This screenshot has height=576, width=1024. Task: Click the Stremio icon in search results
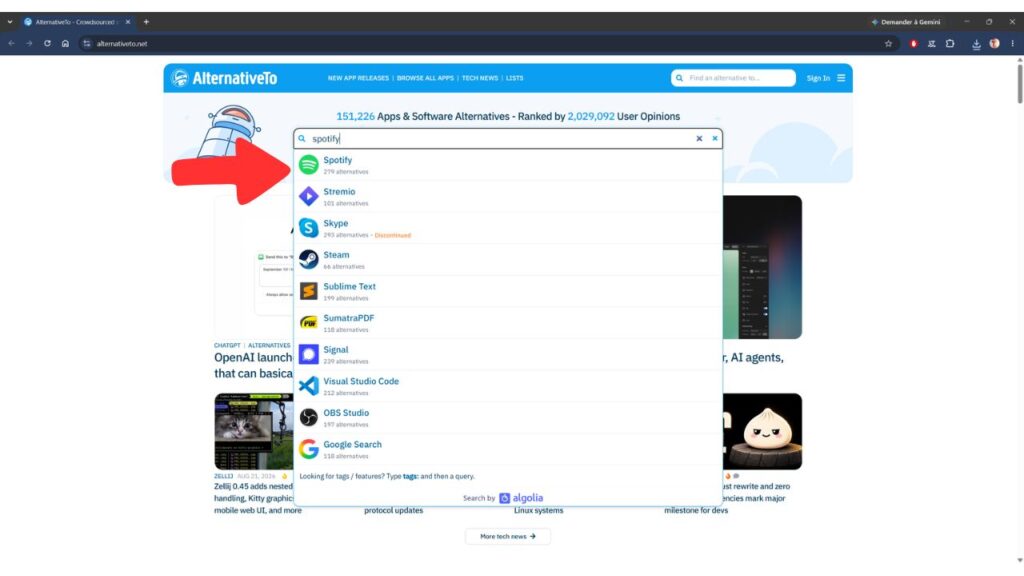click(x=308, y=196)
